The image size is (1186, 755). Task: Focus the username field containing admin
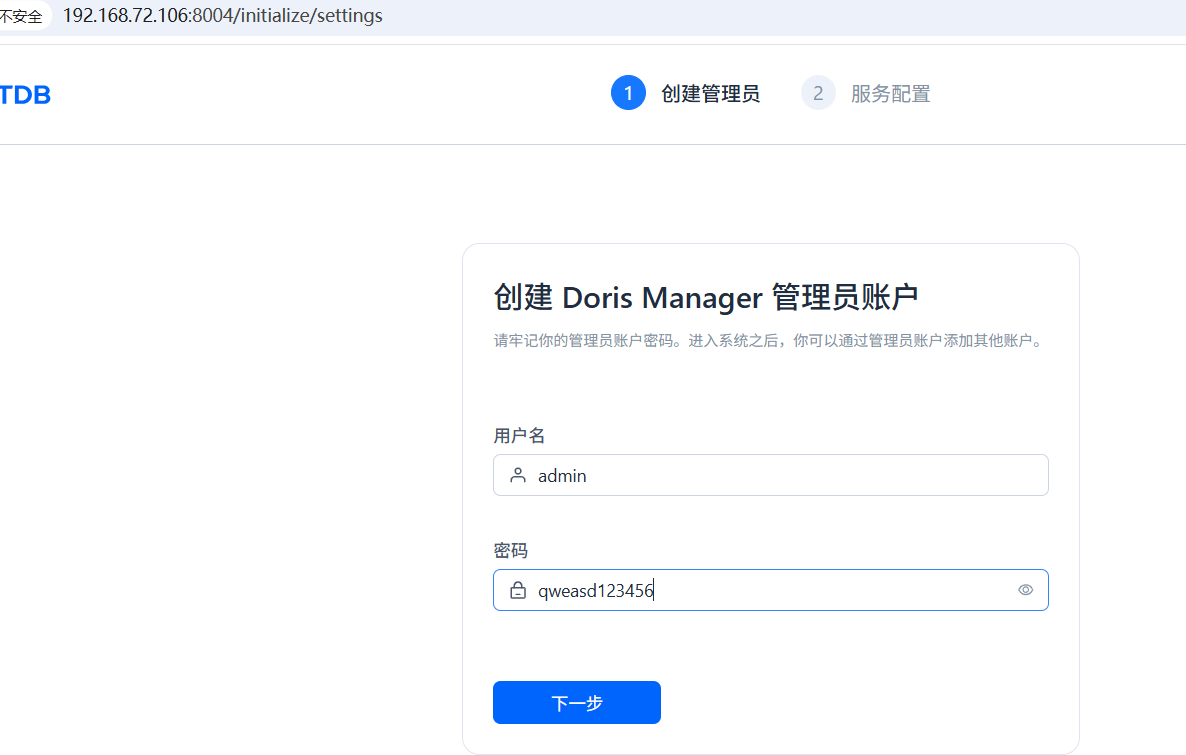click(x=780, y=475)
